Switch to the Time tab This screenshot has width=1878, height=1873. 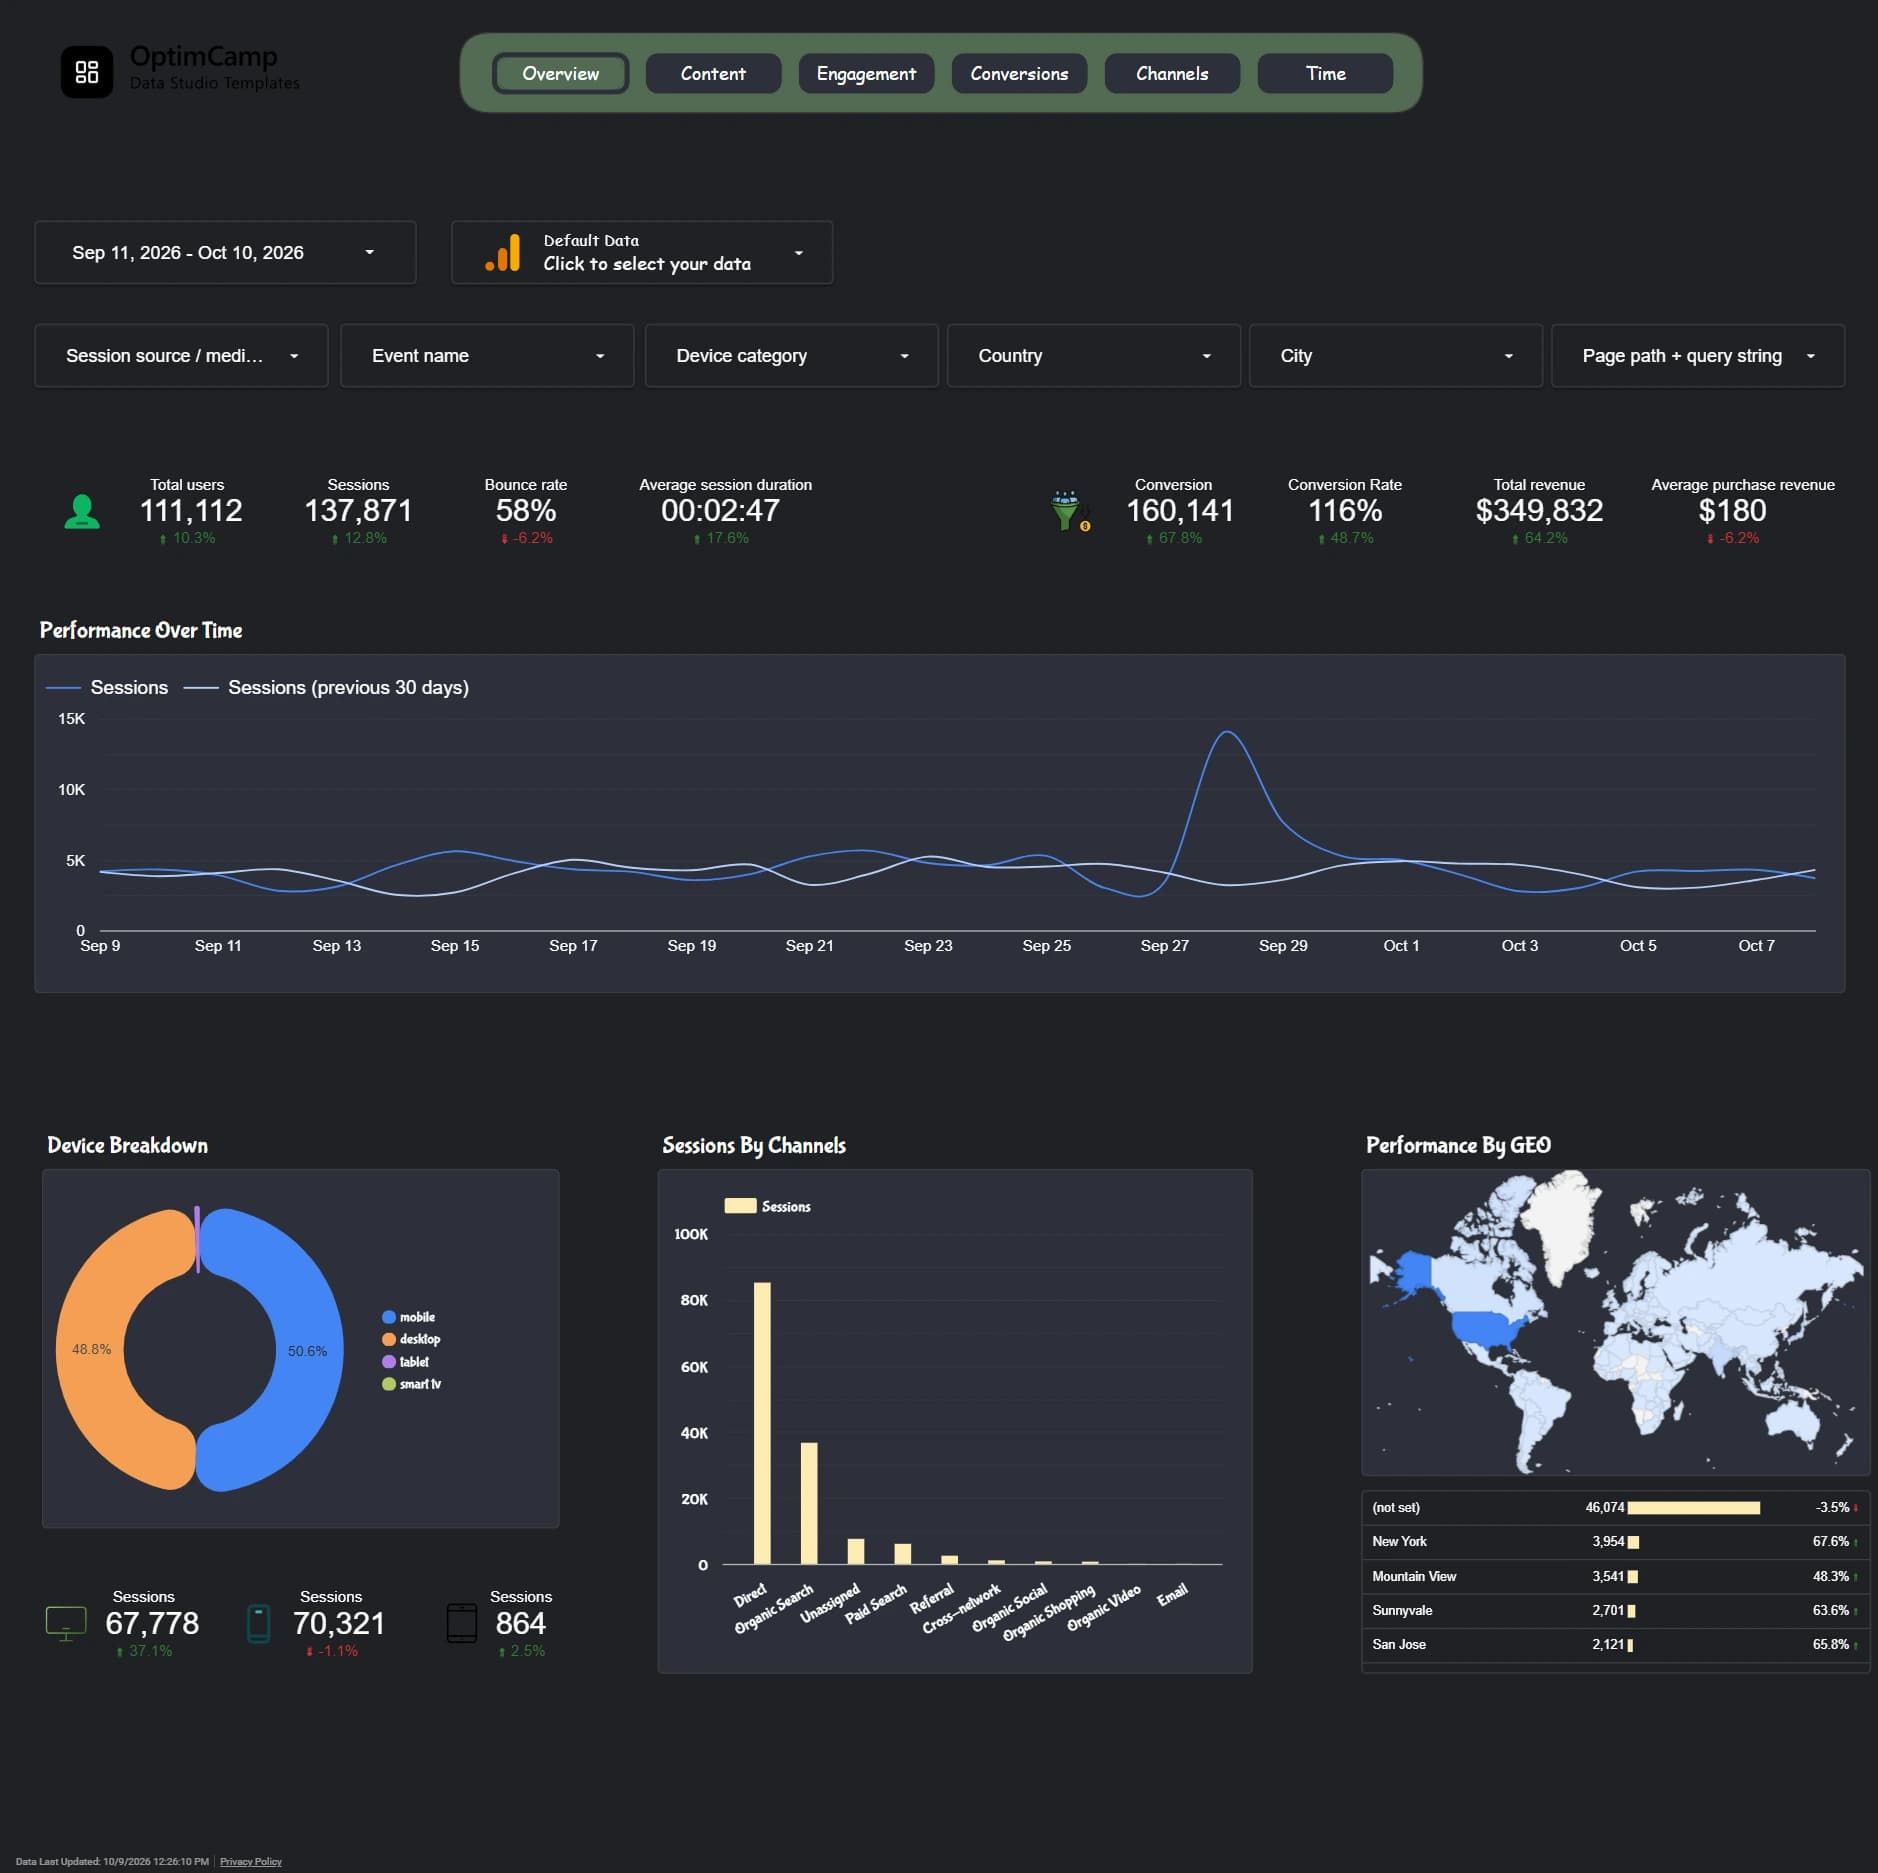tap(1325, 74)
